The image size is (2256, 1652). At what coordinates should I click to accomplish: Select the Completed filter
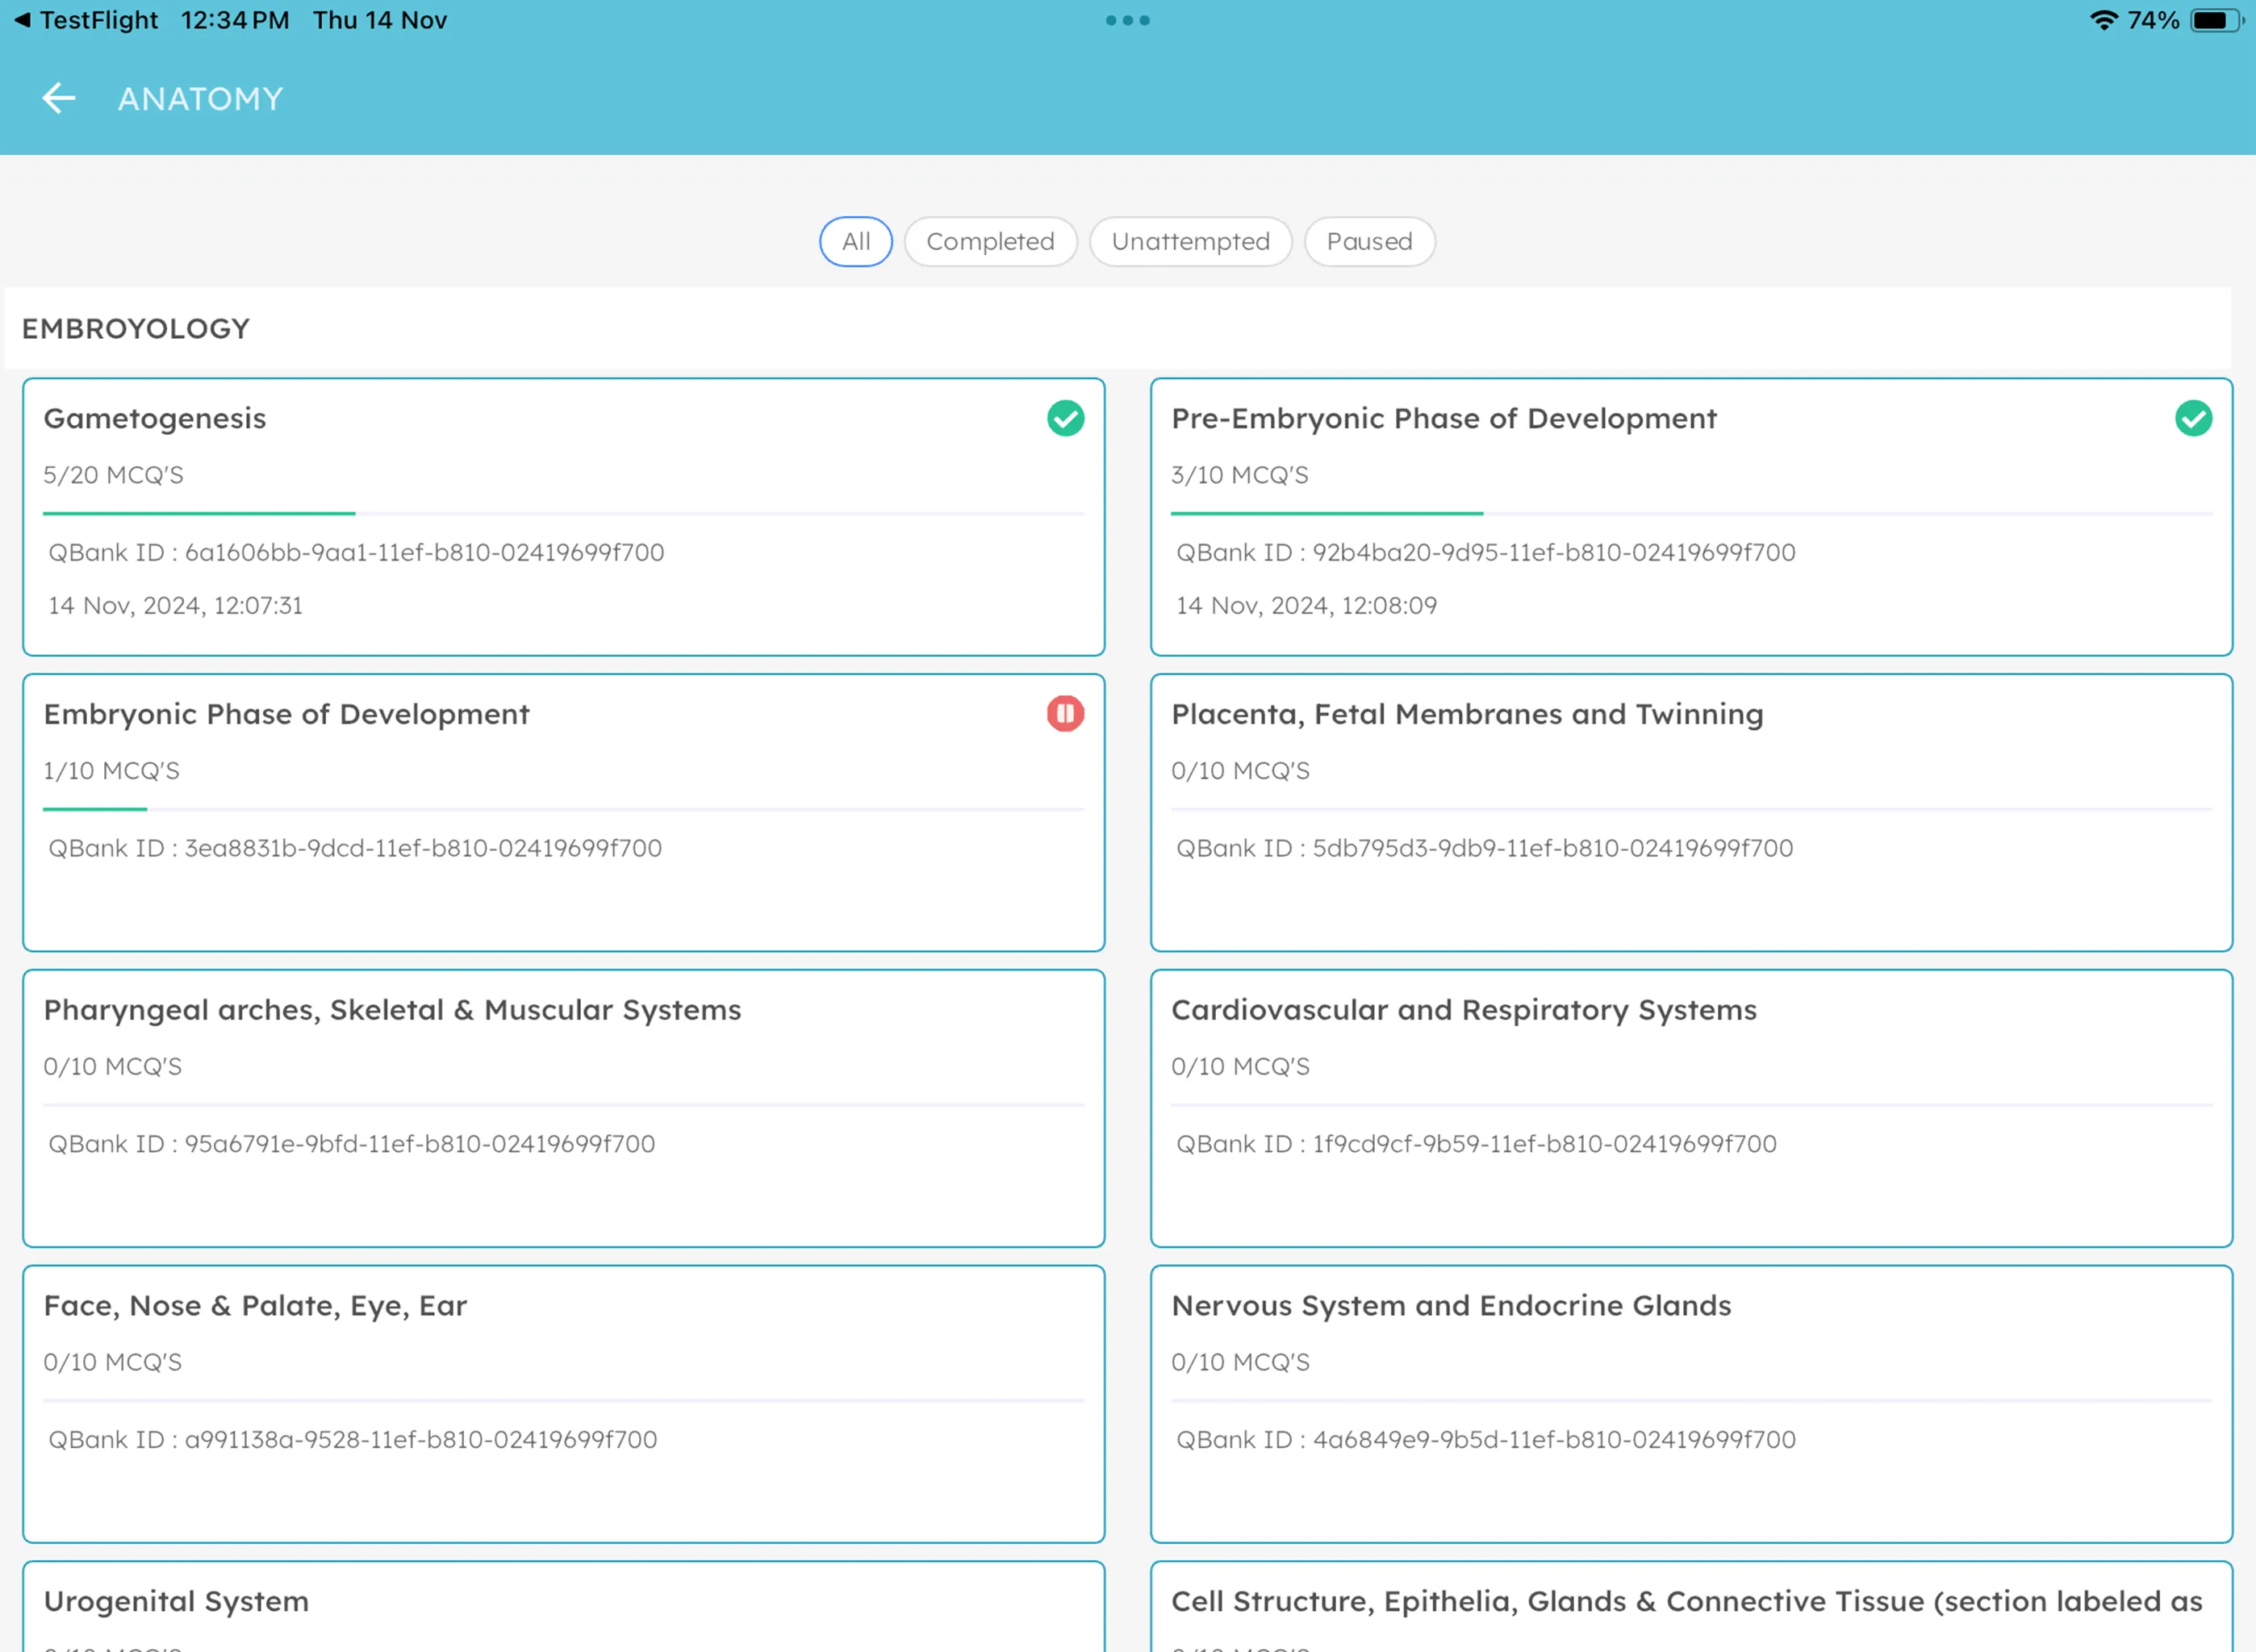(x=990, y=241)
